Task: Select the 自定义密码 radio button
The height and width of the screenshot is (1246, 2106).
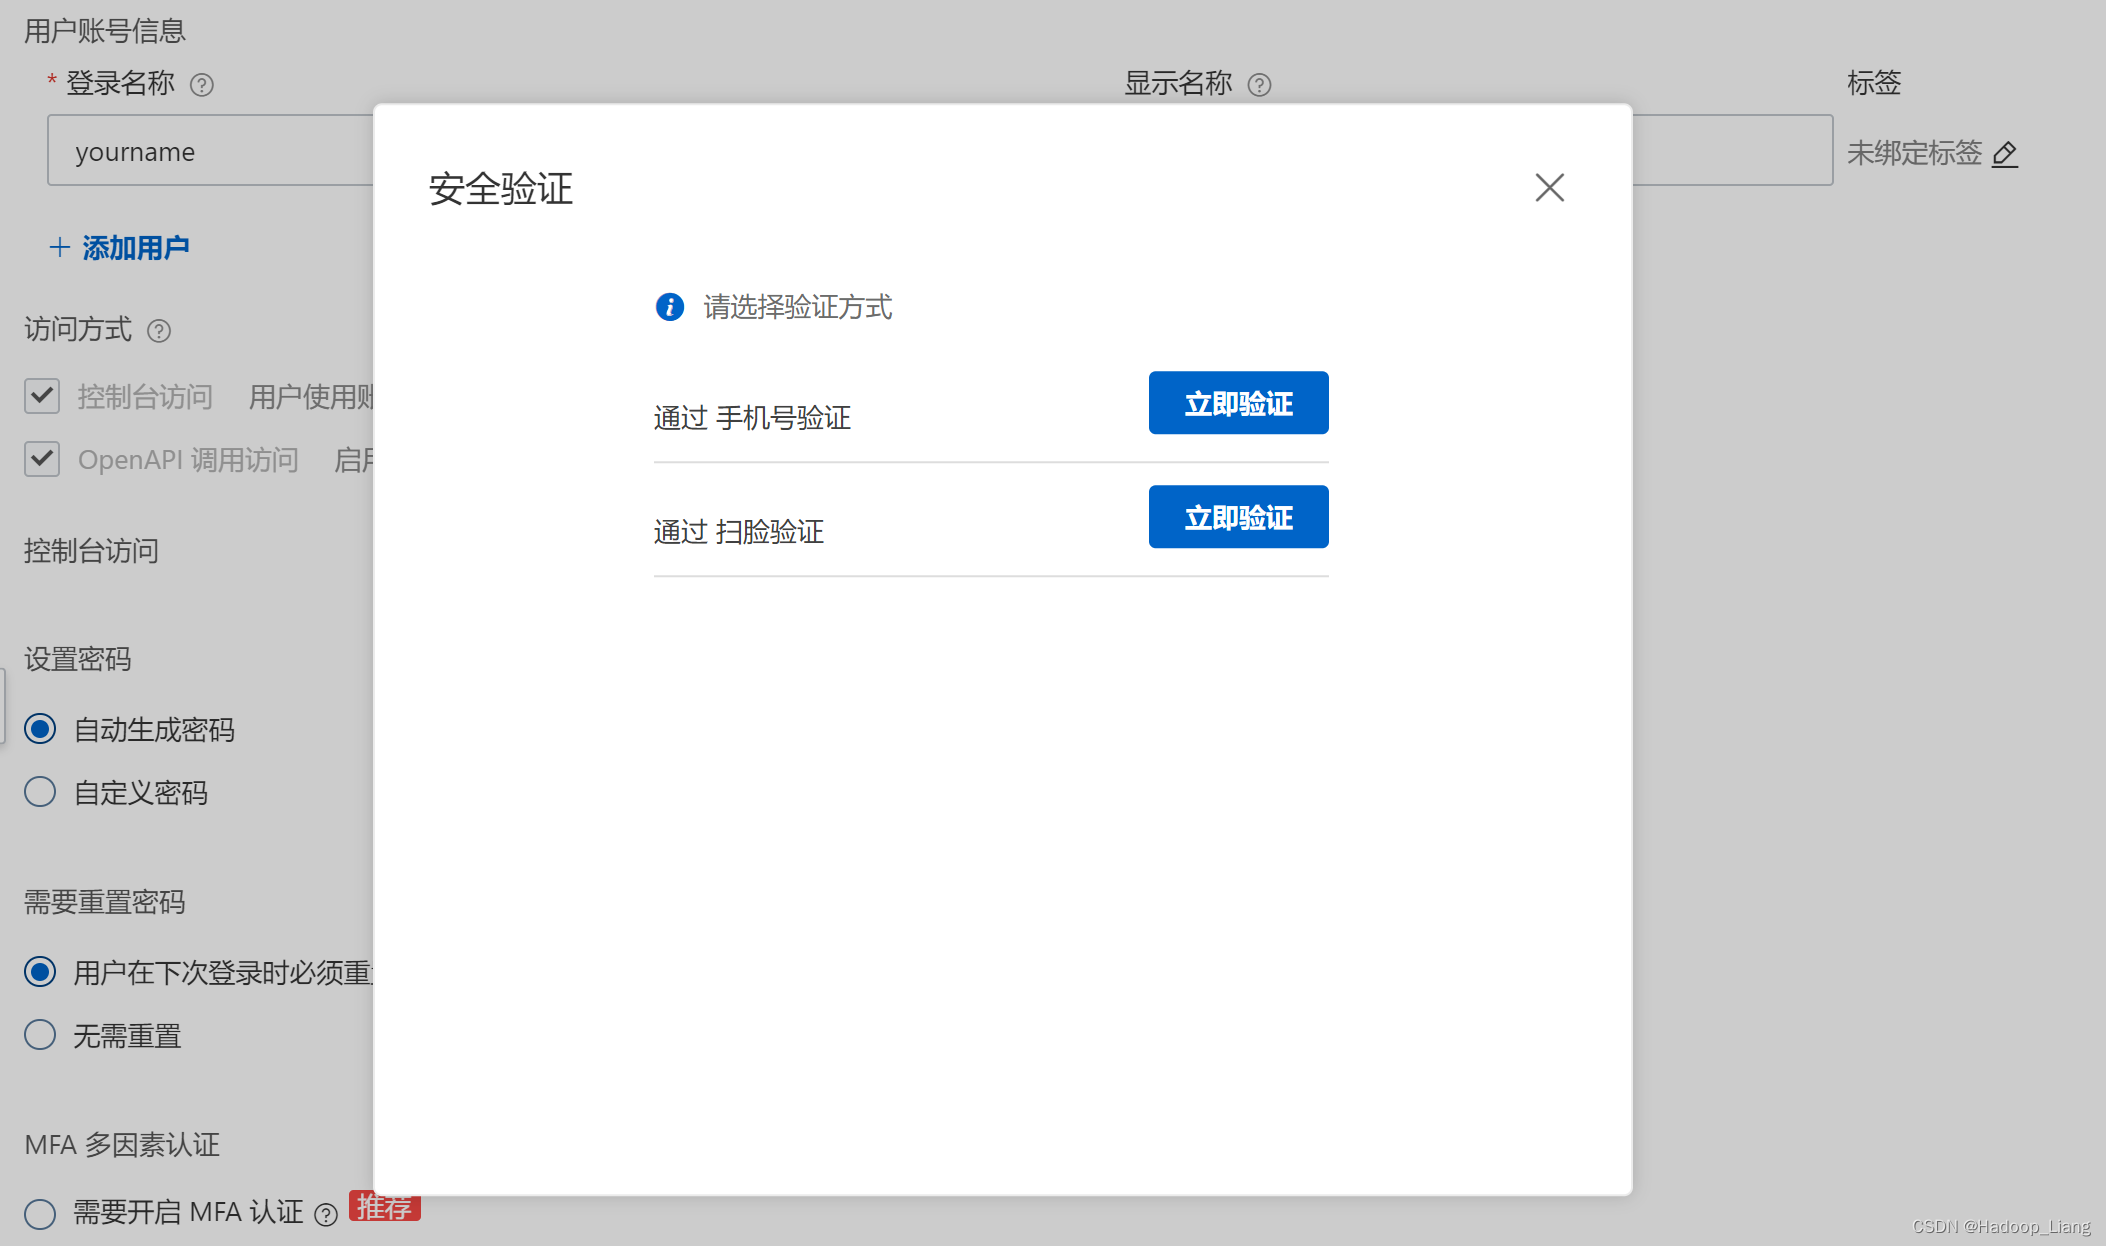Action: point(40,792)
